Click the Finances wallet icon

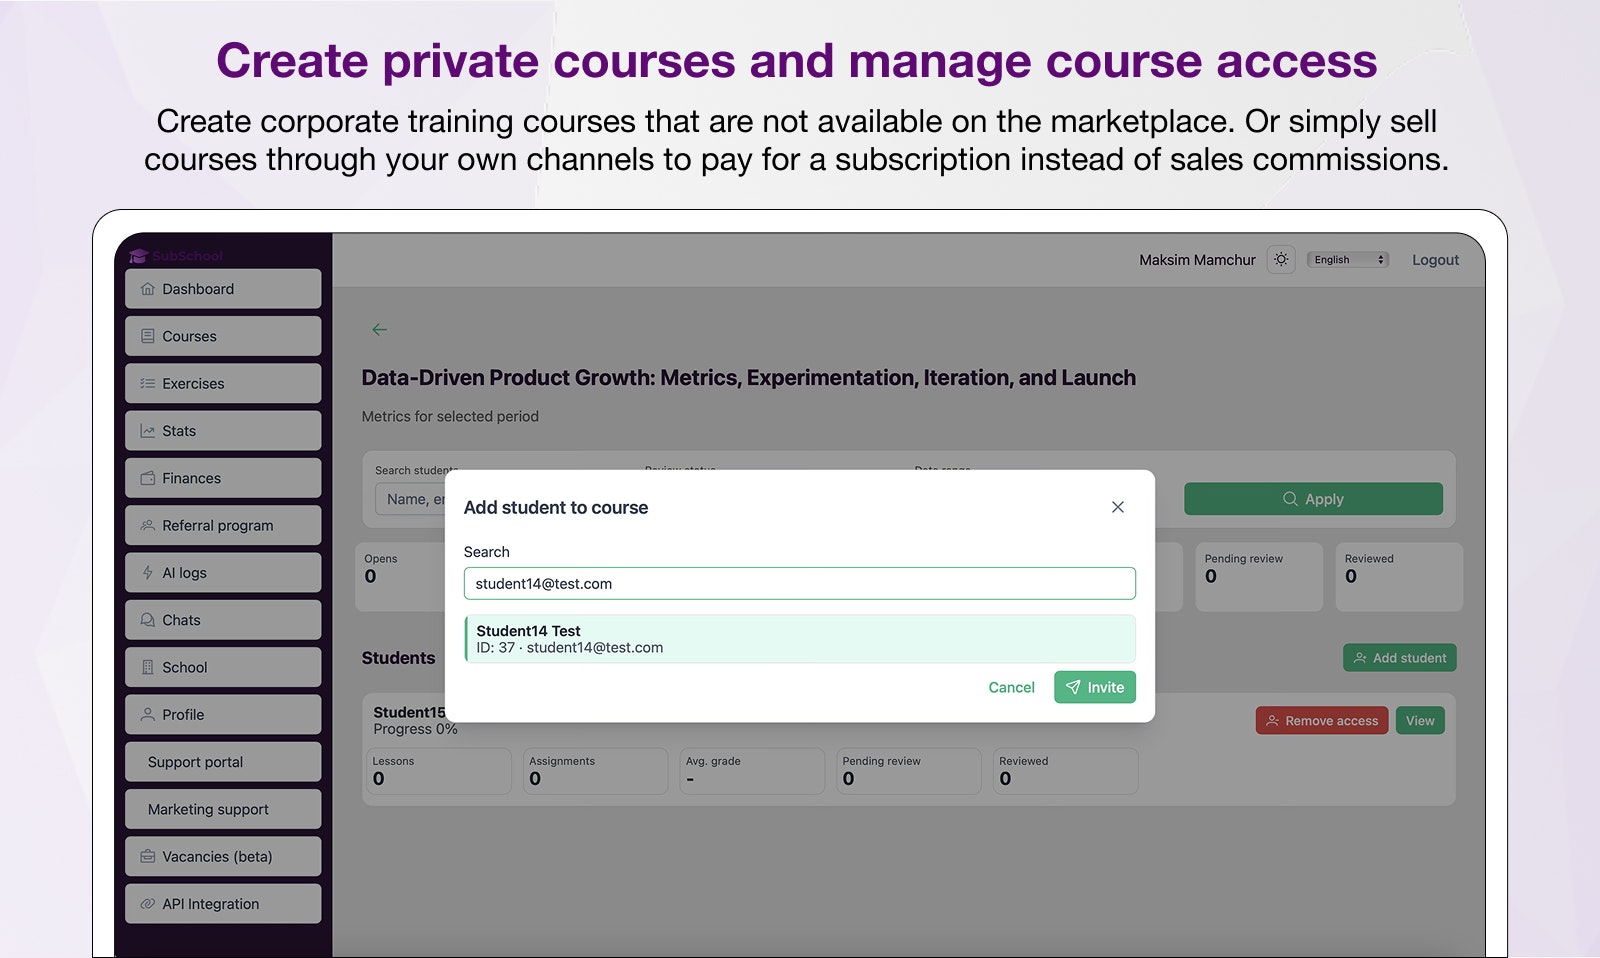tap(148, 478)
